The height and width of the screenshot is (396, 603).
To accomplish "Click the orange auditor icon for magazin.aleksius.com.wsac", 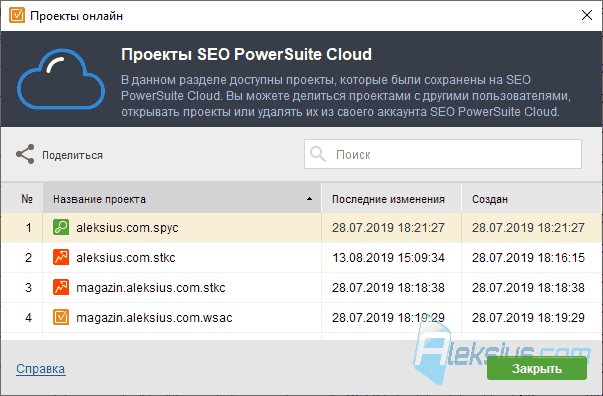I will pyautogui.click(x=61, y=317).
